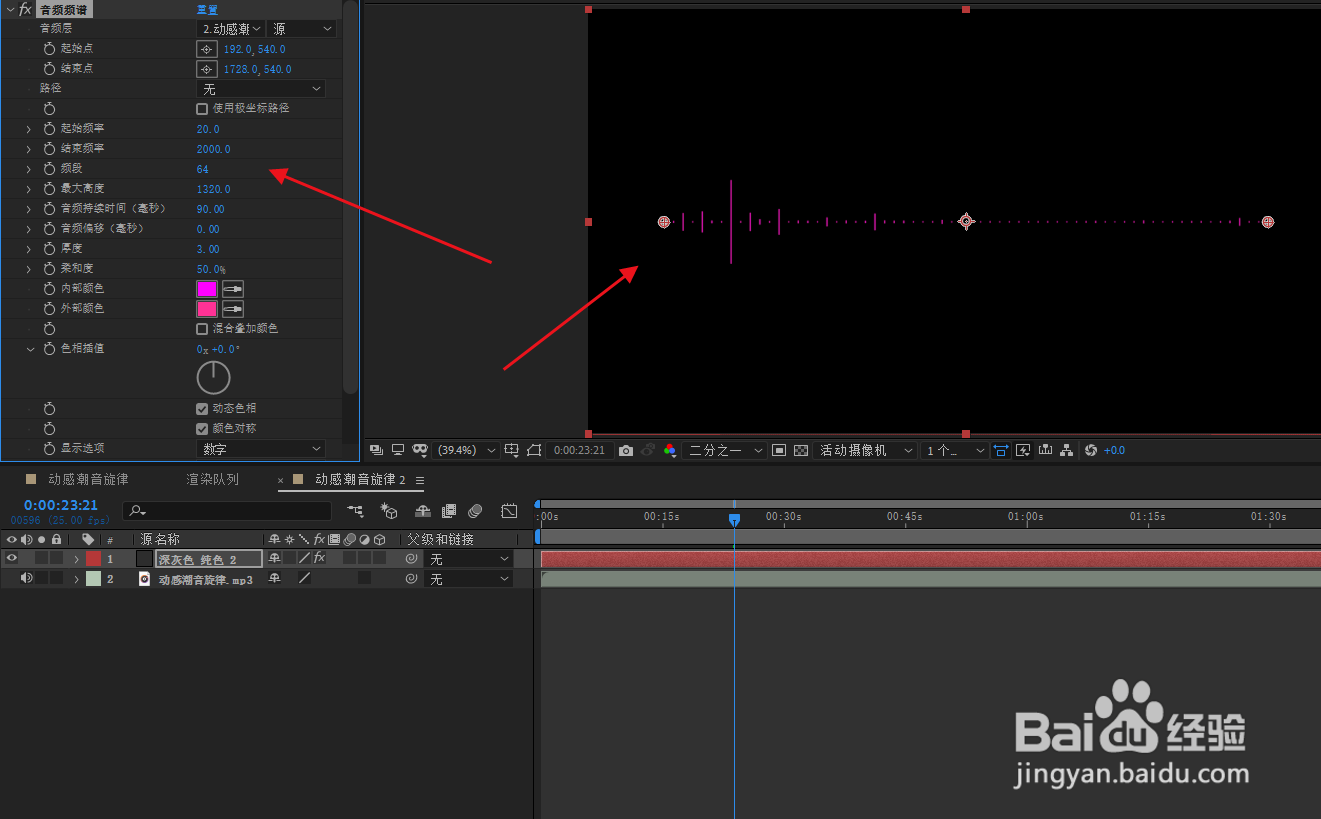Switch to the 渲染队列 tab
This screenshot has height=819, width=1321.
[x=213, y=480]
